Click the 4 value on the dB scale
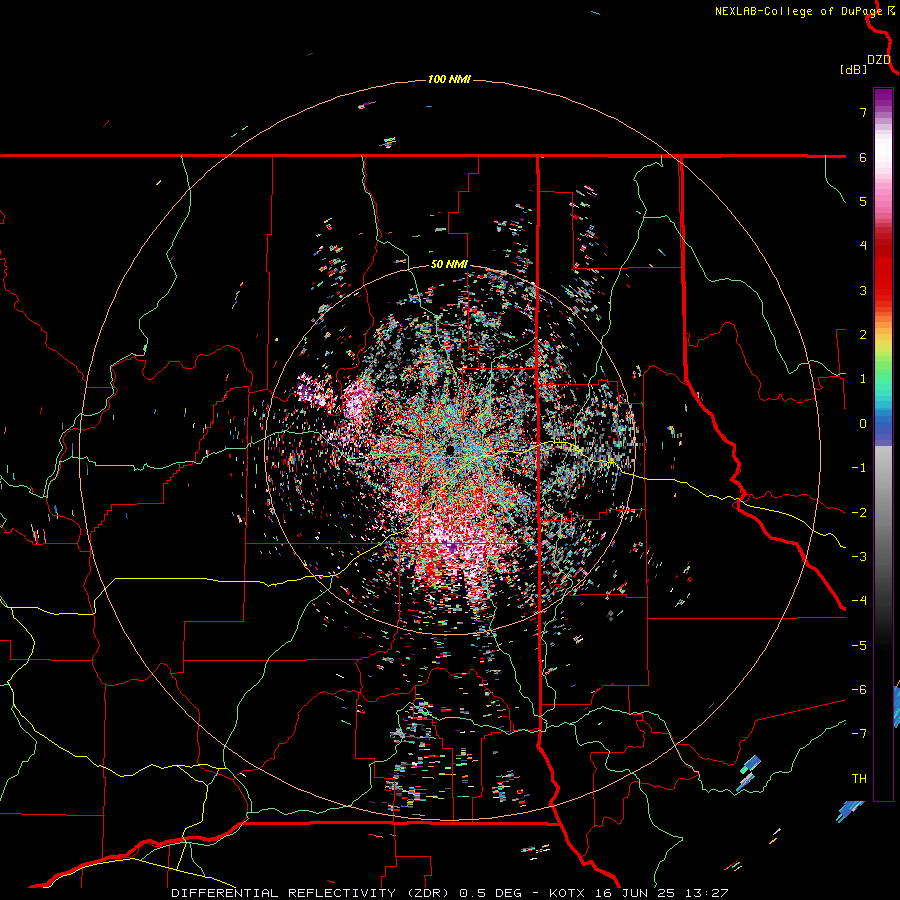900x900 pixels. (863, 246)
